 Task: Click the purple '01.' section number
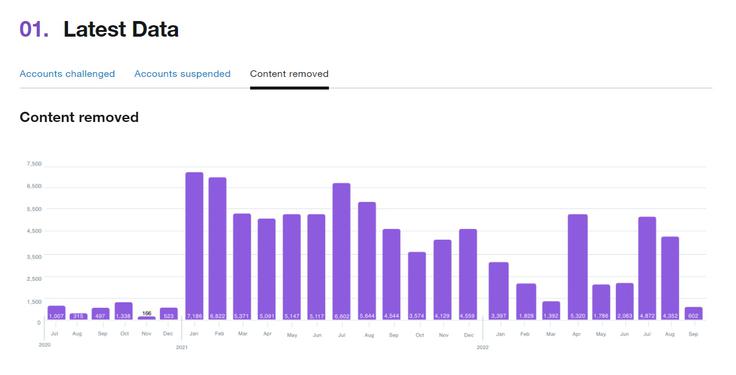34,29
